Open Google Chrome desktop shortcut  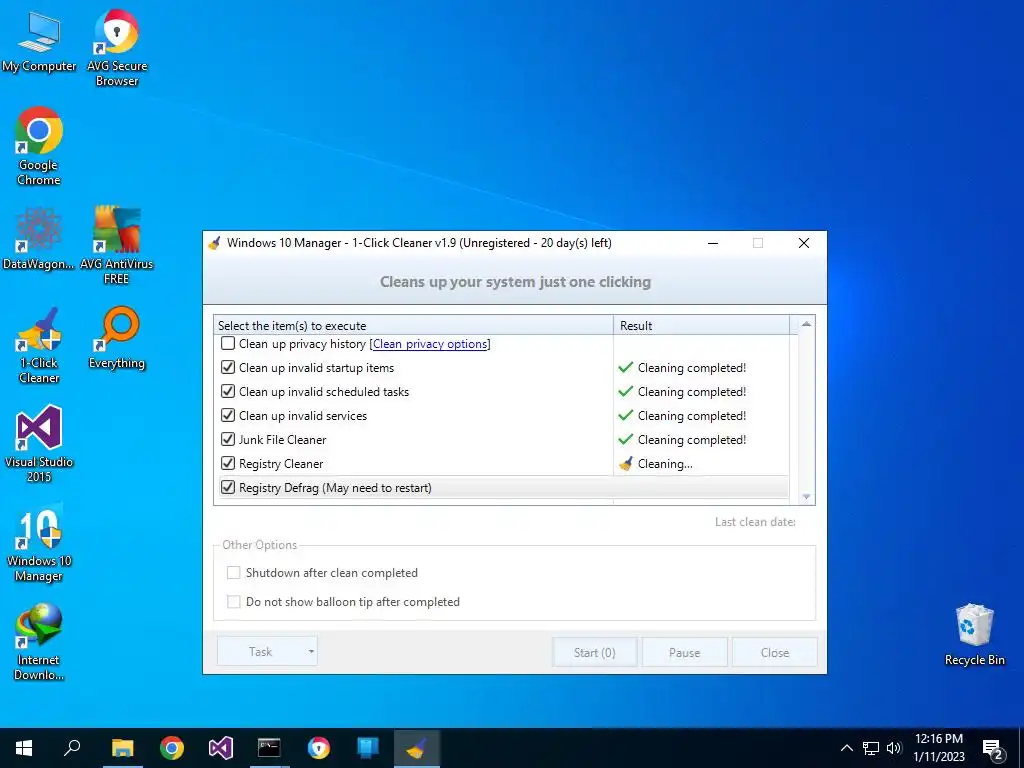(x=39, y=146)
